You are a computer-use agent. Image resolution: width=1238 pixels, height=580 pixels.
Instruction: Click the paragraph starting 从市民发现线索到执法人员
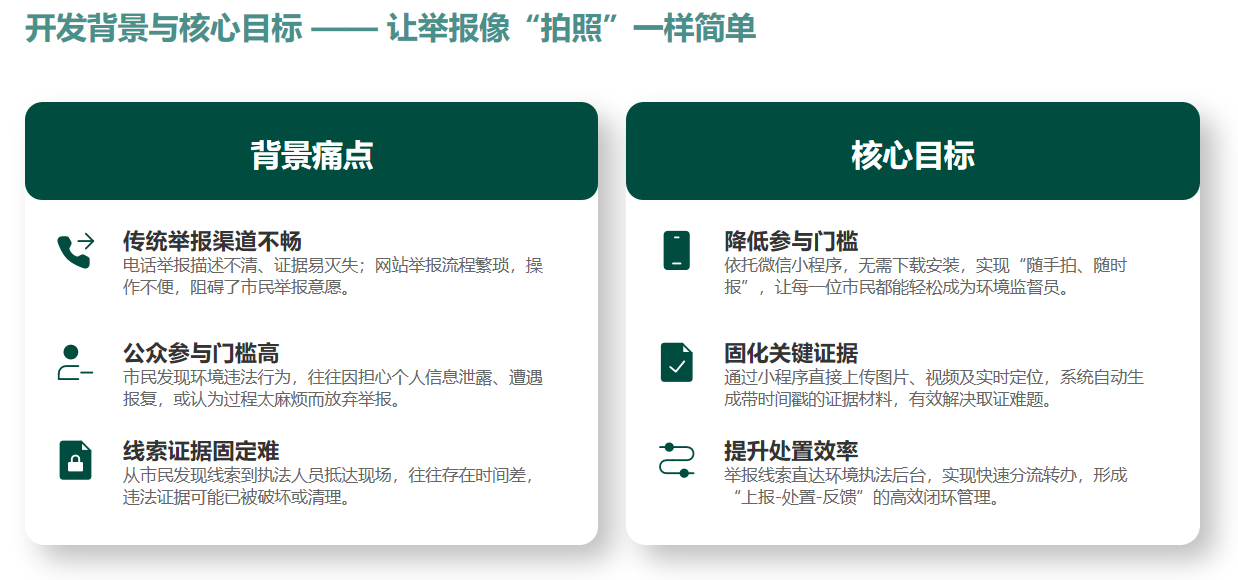point(329,486)
